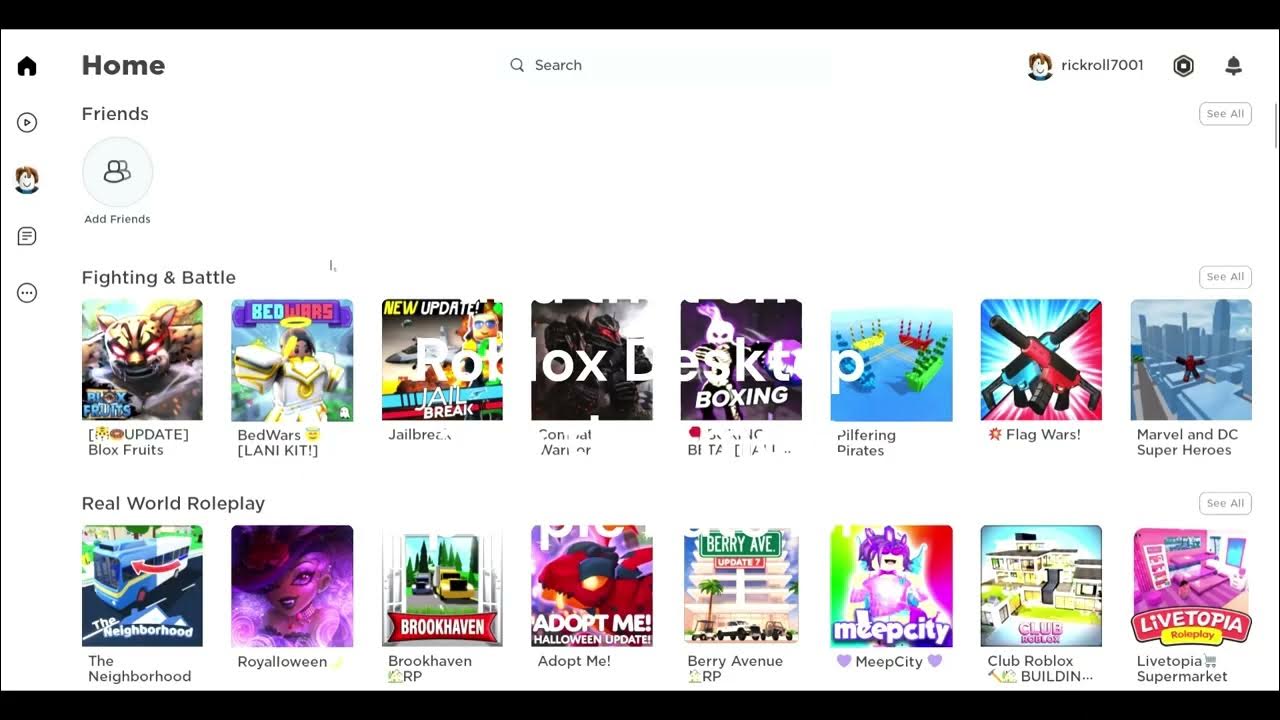Click the Adopt Me! title text
The image size is (1280, 720).
(574, 661)
